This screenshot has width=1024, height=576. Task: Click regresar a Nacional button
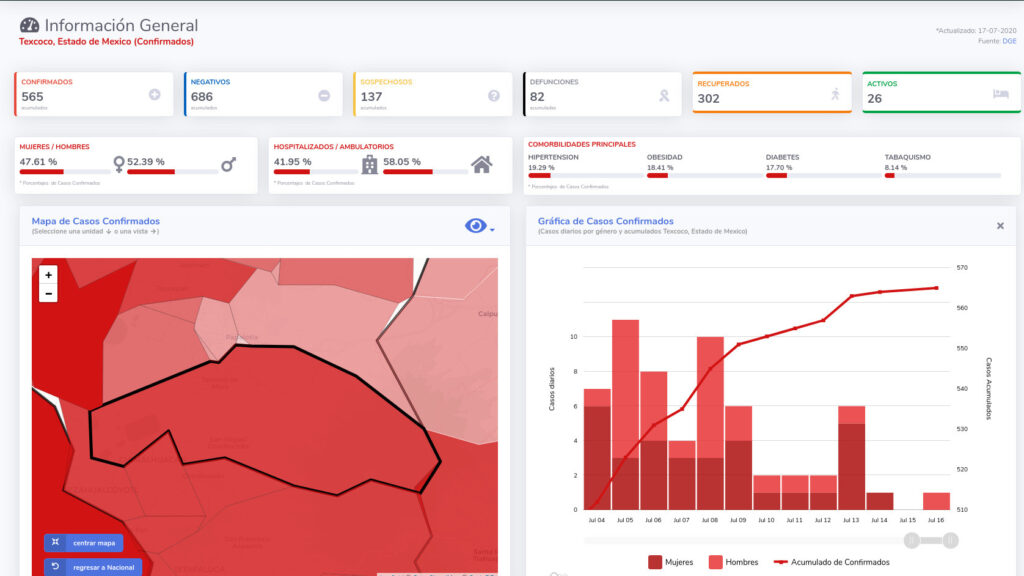93,567
